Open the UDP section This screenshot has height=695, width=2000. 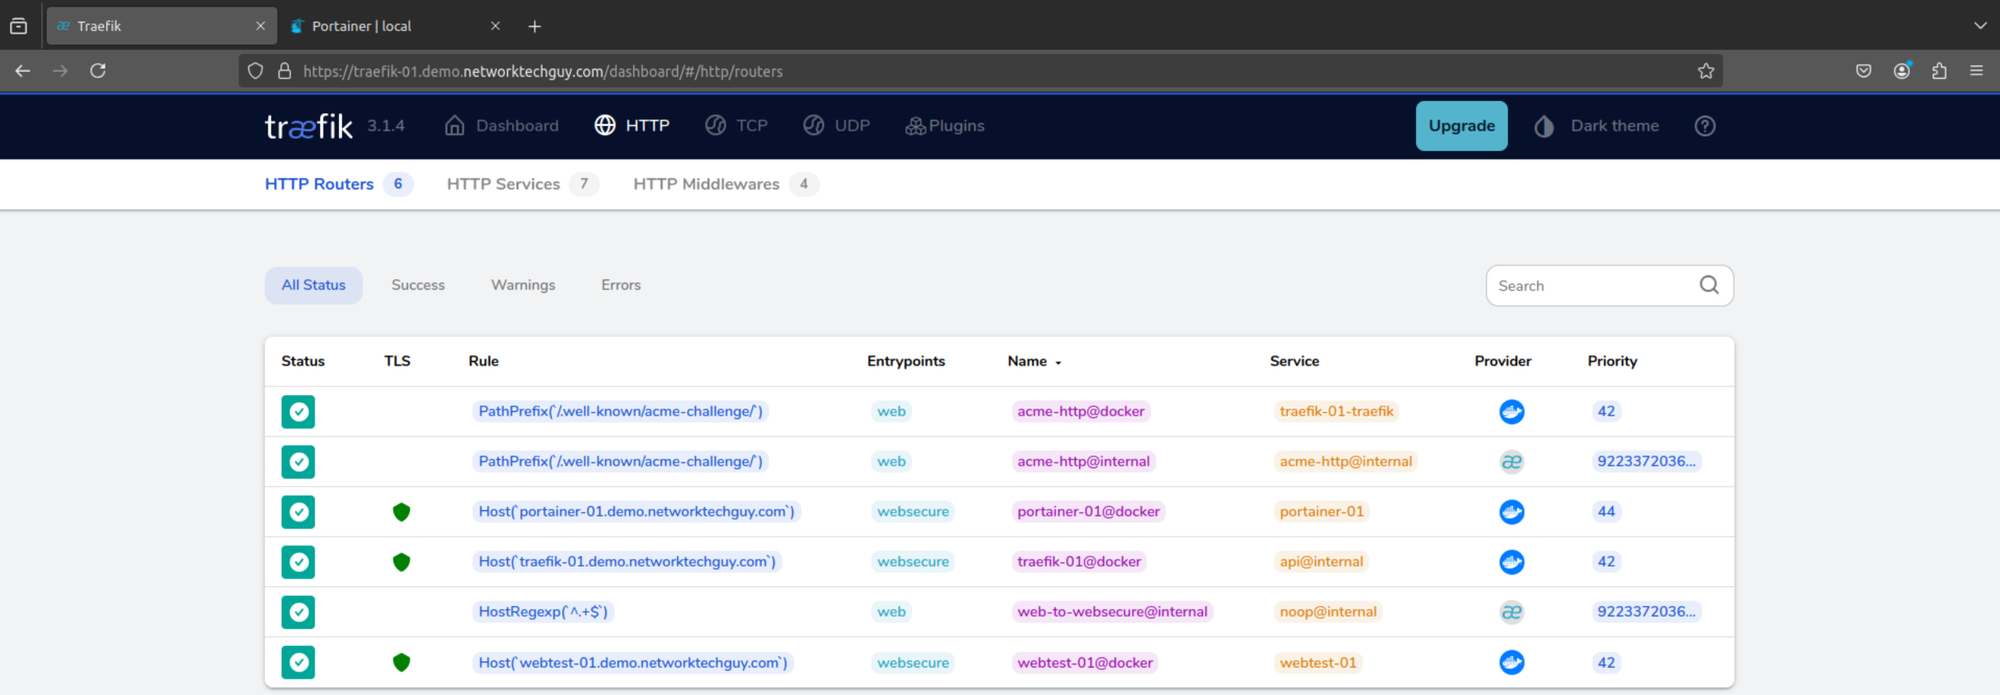837,125
